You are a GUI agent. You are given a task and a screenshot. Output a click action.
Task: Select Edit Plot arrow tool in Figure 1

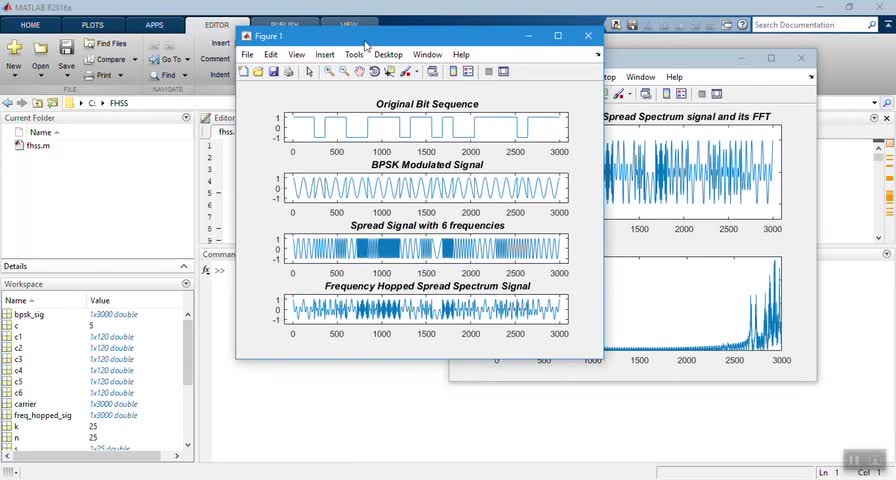coord(309,71)
